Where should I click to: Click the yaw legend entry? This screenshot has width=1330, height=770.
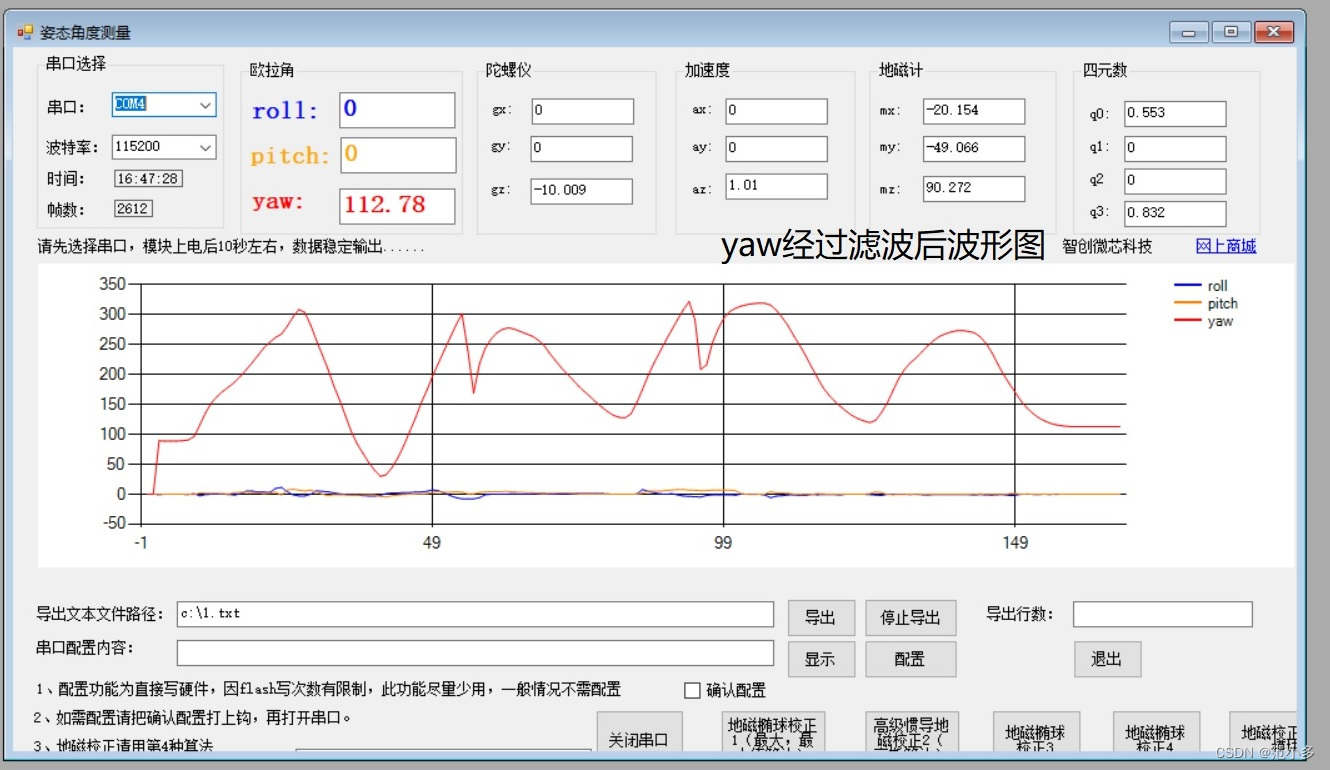[1204, 321]
